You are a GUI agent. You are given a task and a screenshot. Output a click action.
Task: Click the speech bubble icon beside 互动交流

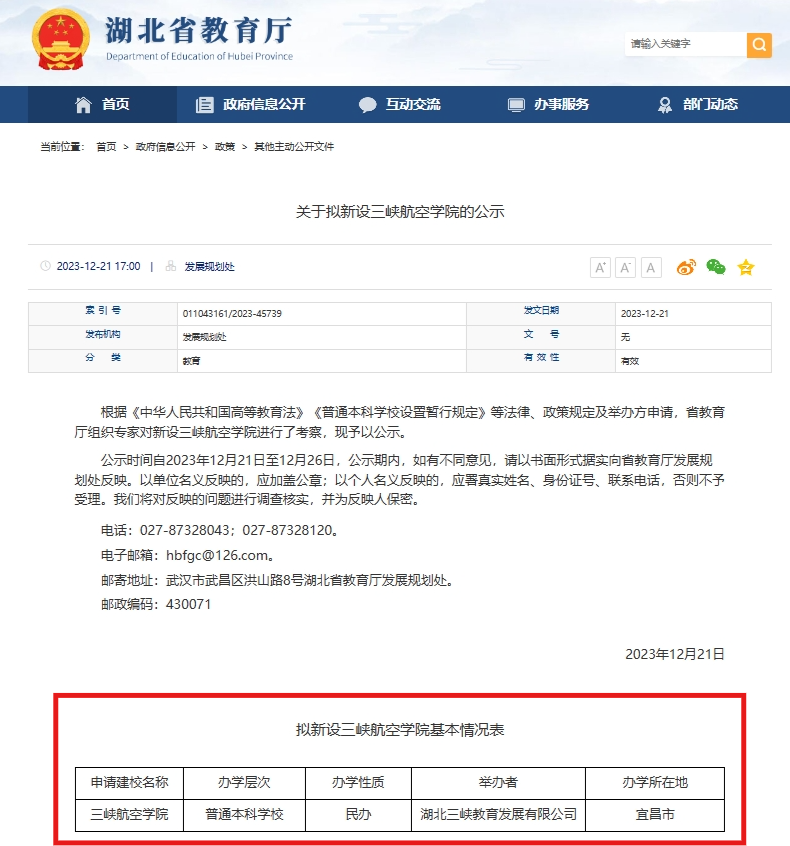[x=367, y=105]
